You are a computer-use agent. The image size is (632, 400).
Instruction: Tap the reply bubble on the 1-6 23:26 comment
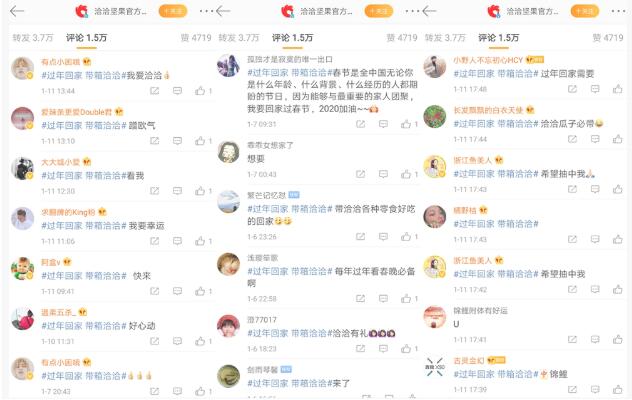[383, 237]
